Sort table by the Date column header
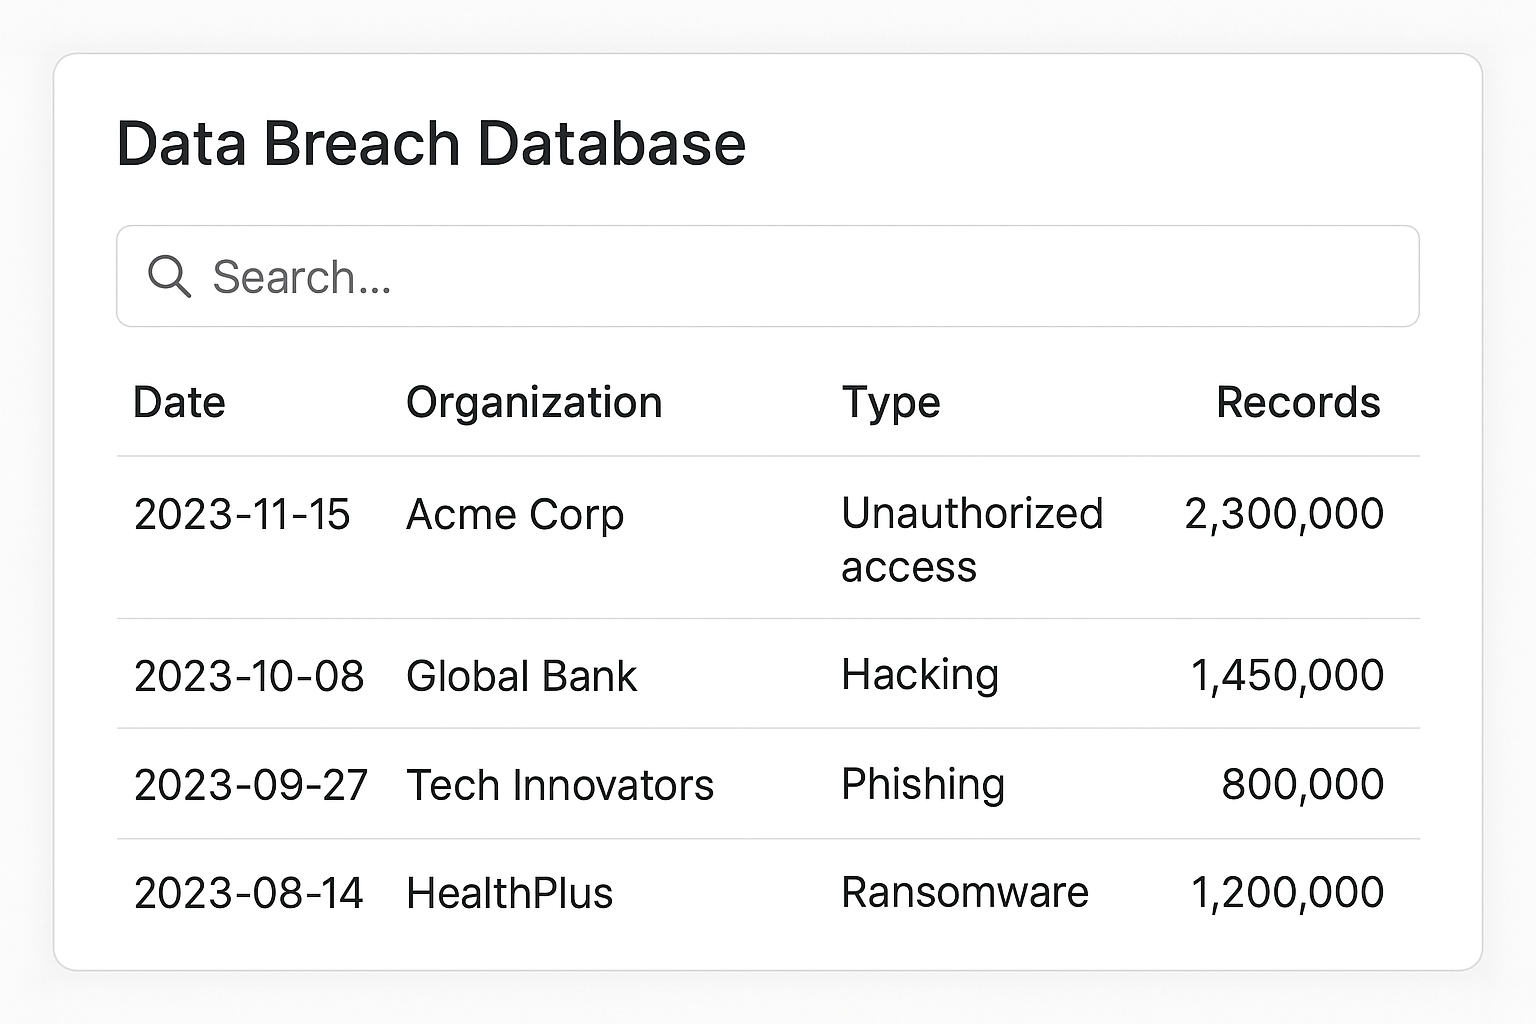The image size is (1536, 1024). (x=179, y=402)
